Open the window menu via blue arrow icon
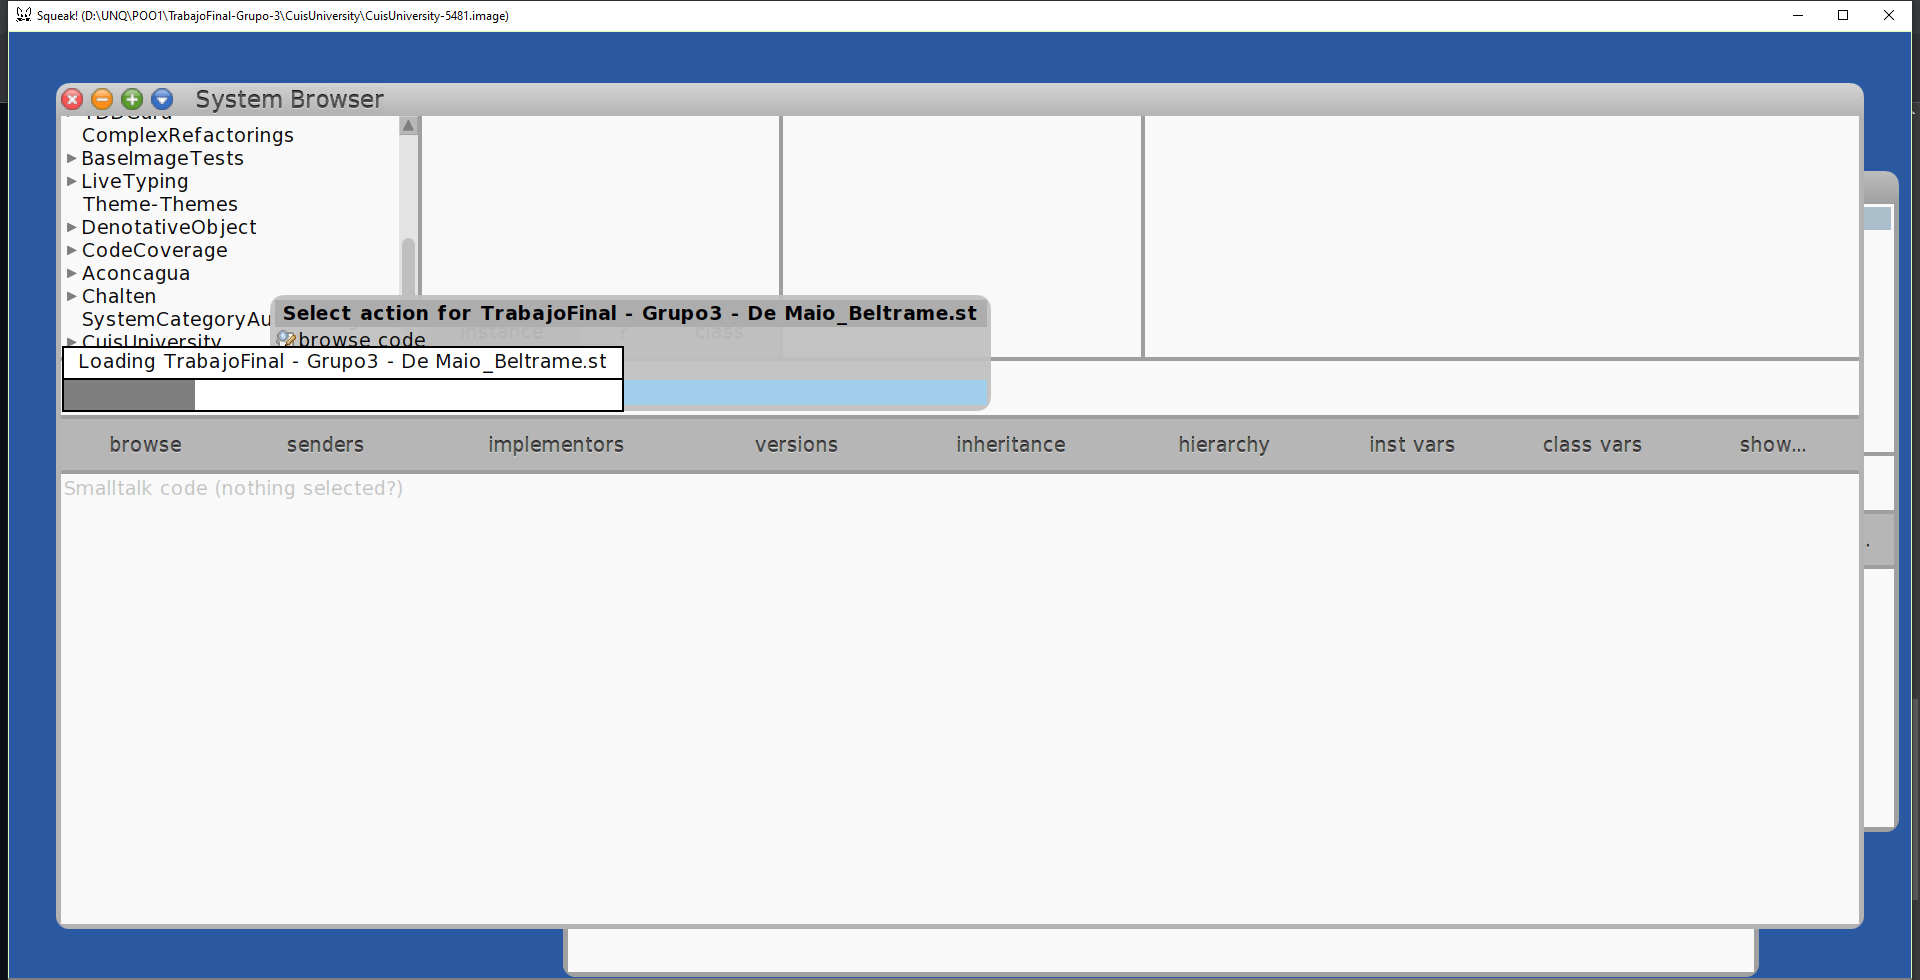 [162, 99]
